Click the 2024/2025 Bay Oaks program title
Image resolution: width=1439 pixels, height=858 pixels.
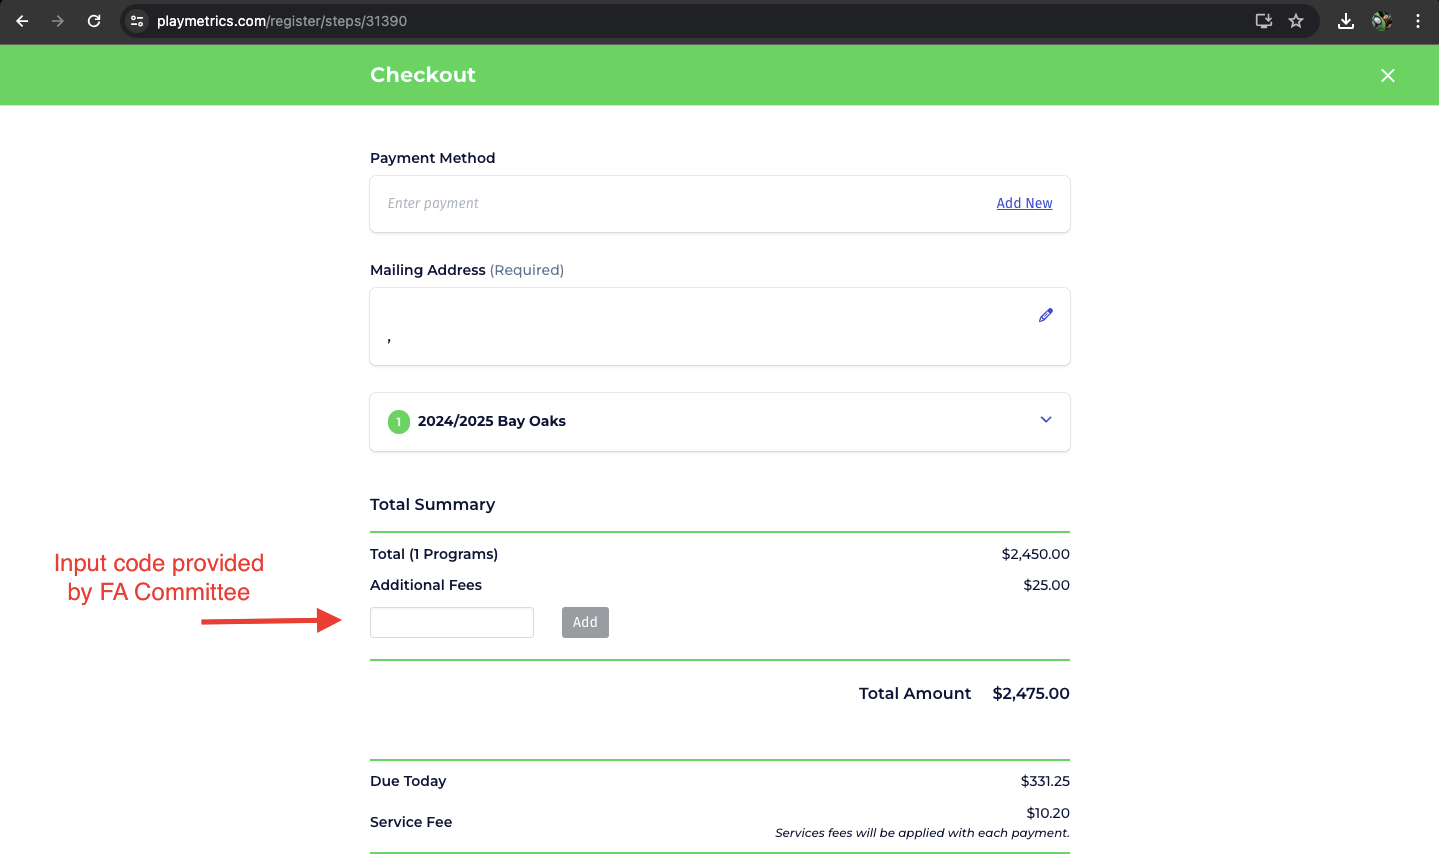tap(492, 421)
